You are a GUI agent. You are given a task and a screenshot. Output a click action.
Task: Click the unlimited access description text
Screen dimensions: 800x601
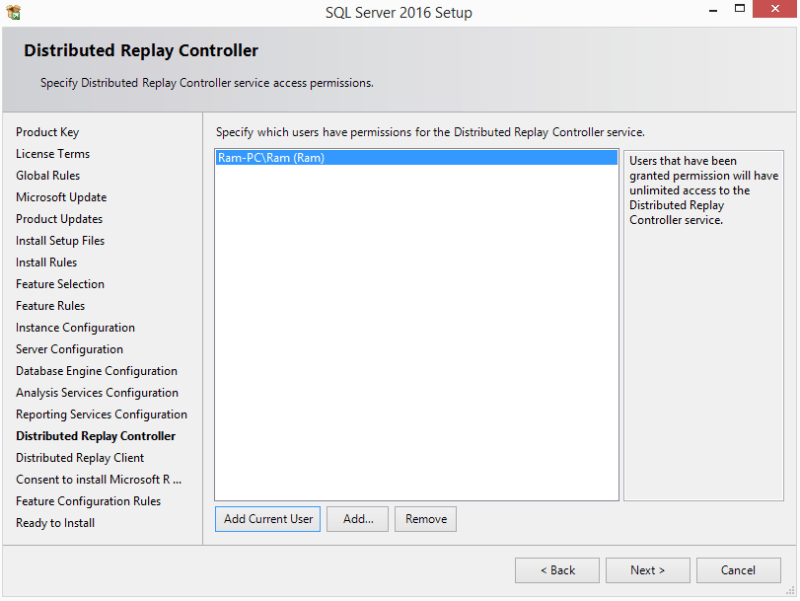(704, 190)
